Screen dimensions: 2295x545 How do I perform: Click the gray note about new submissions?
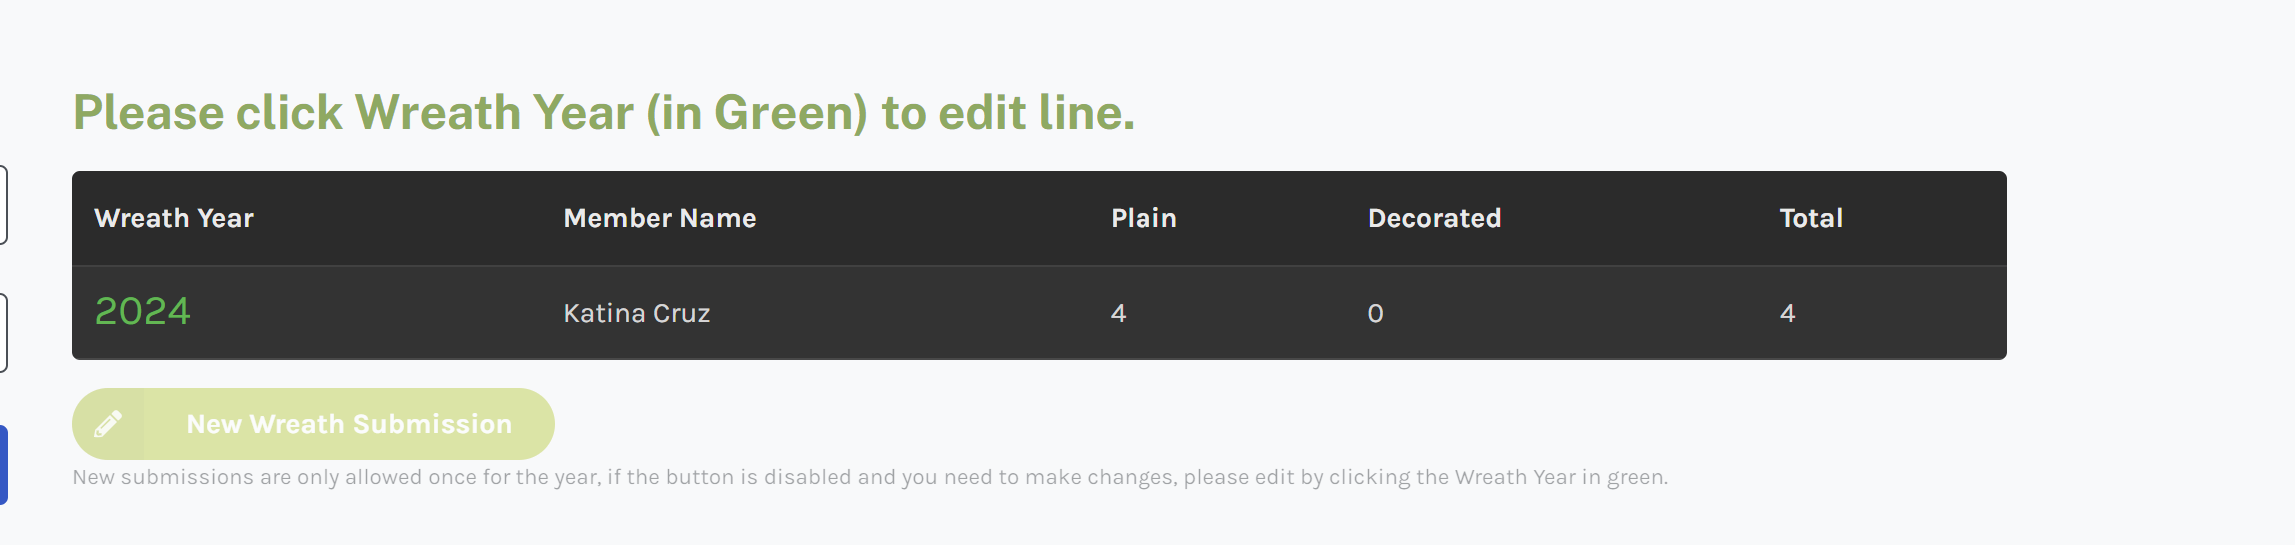pos(870,477)
